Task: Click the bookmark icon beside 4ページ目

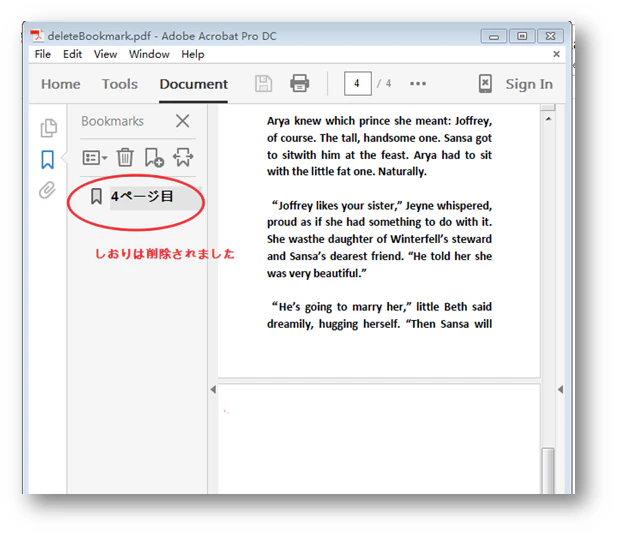Action: 96,196
